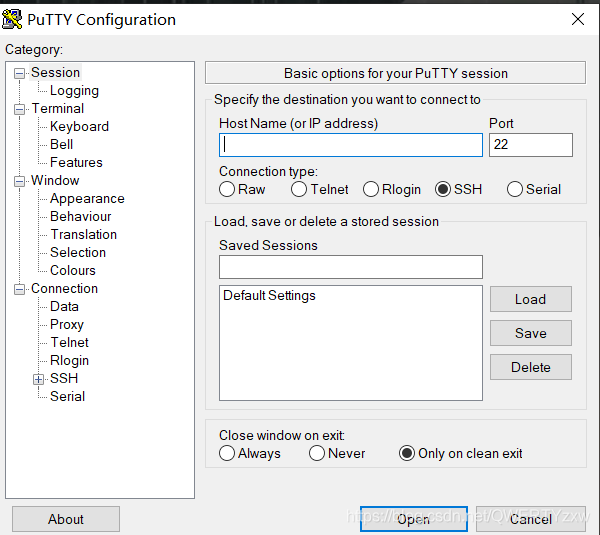Viewport: 600px width, 535px height.
Task: Collapse the Session tree node
Action: (x=19, y=73)
